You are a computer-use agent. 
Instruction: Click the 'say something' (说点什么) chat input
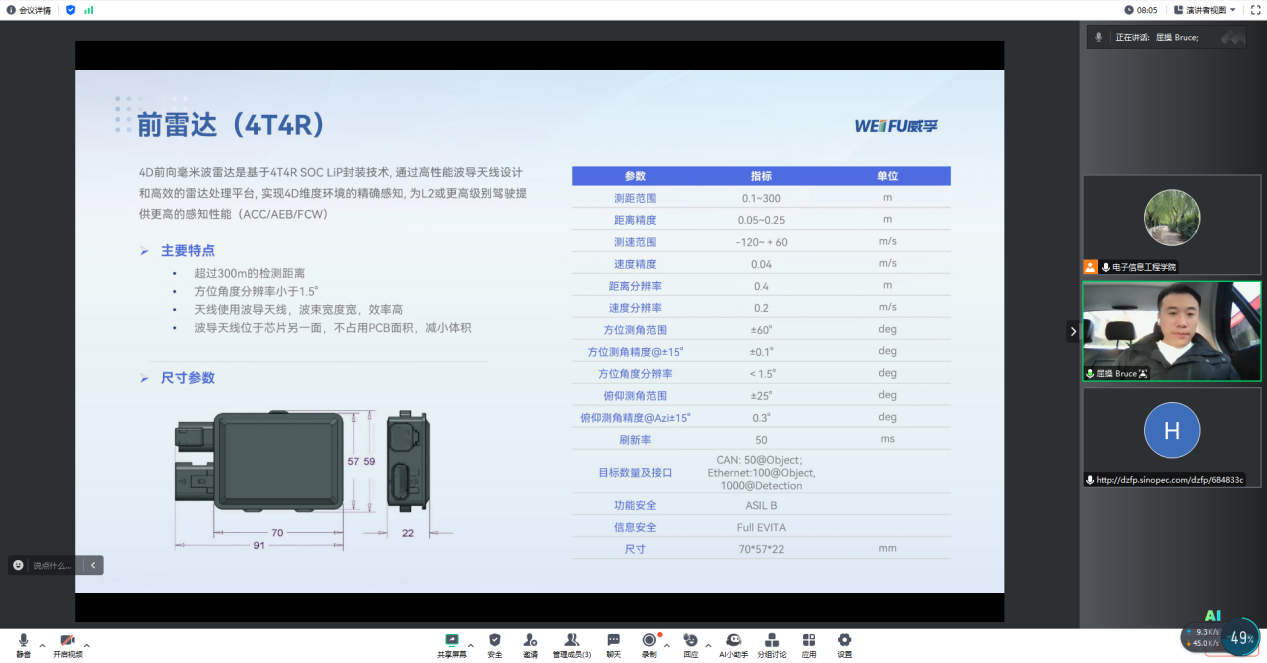[50, 565]
